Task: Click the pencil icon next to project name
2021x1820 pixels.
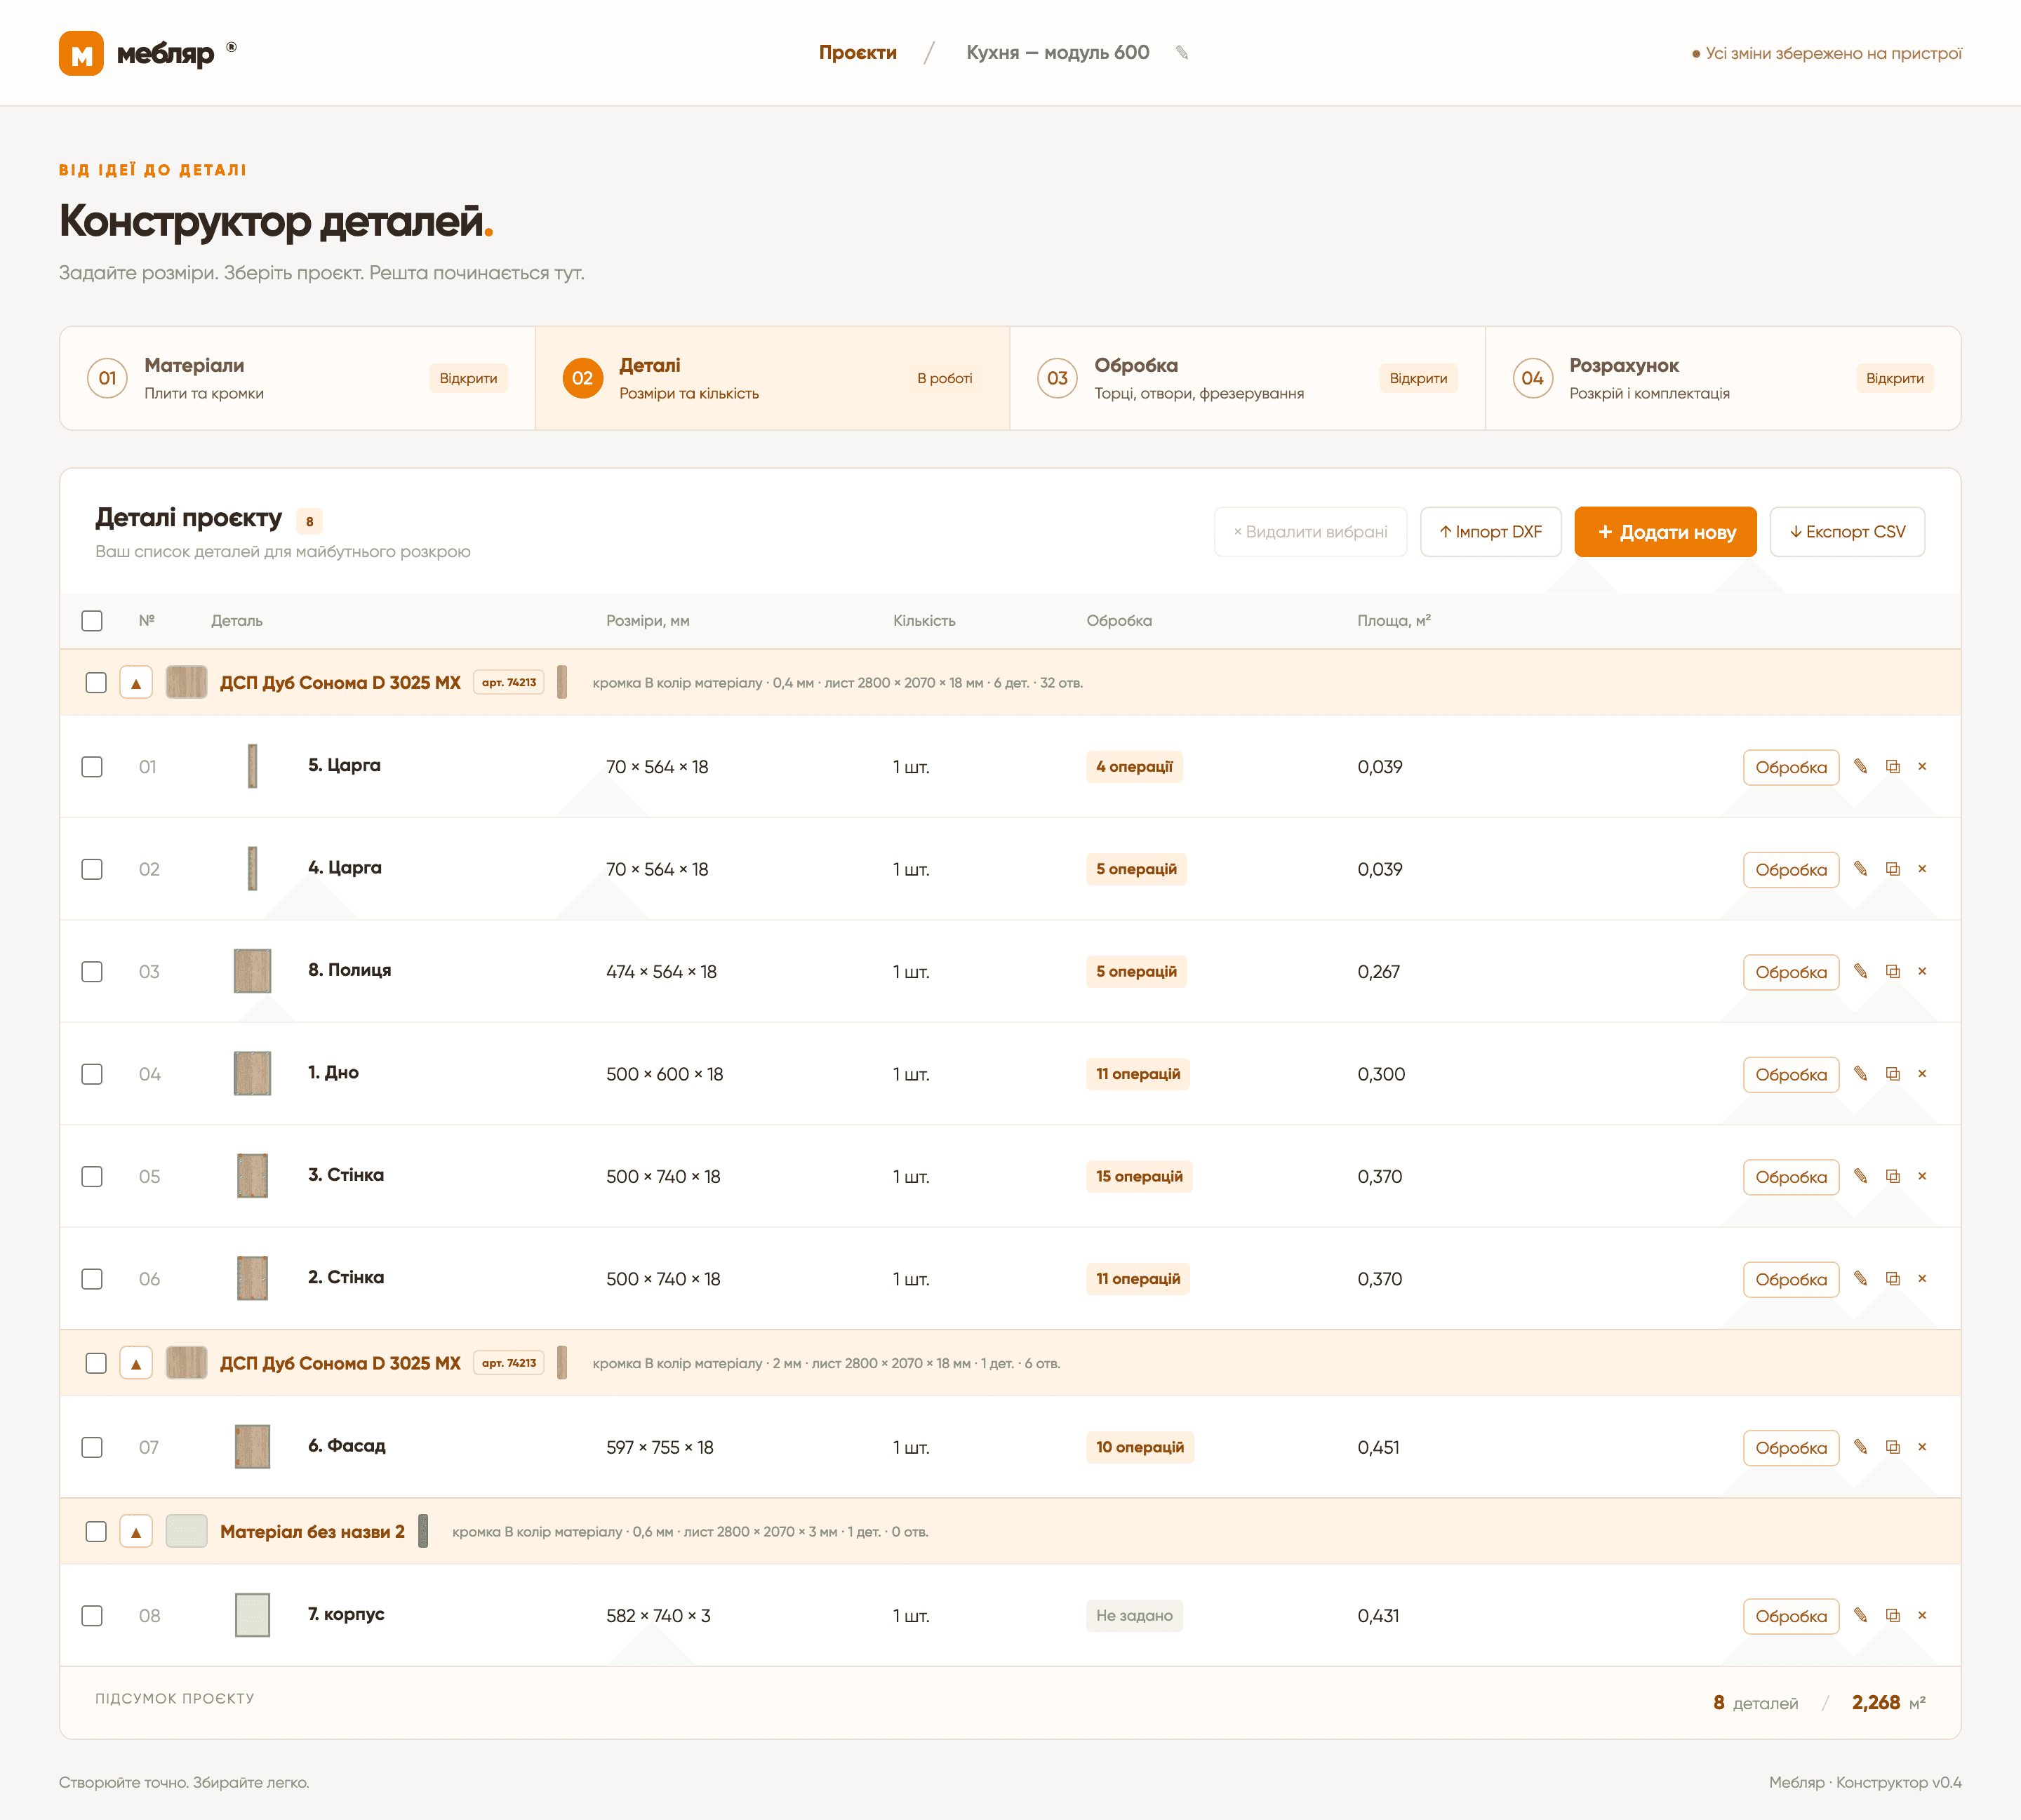Action: coord(1182,53)
